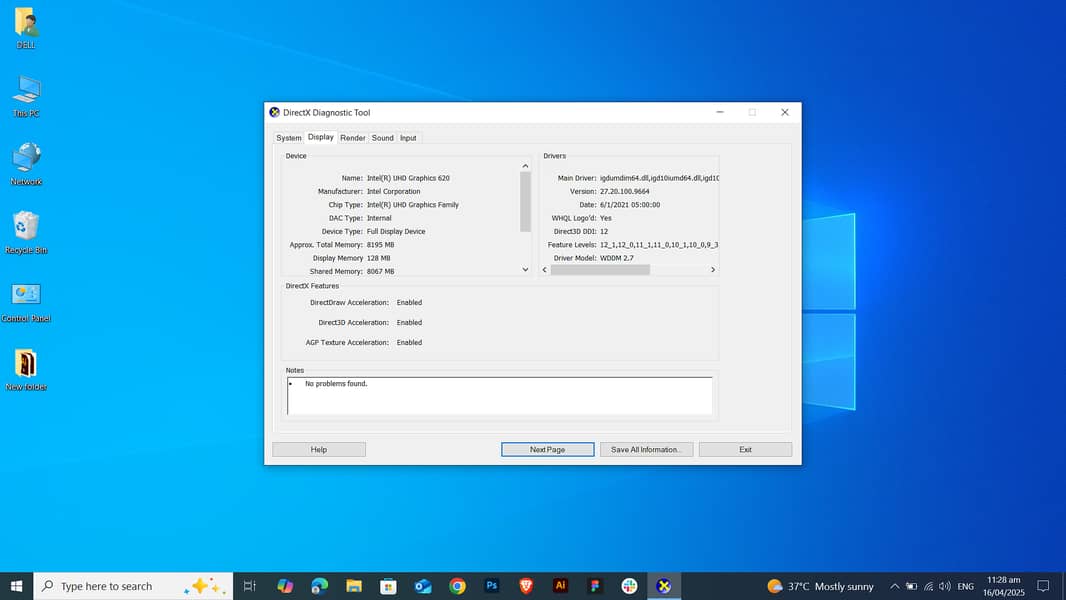Select the Recycle Bin desktop icon
The image size is (1066, 600).
pos(26,232)
